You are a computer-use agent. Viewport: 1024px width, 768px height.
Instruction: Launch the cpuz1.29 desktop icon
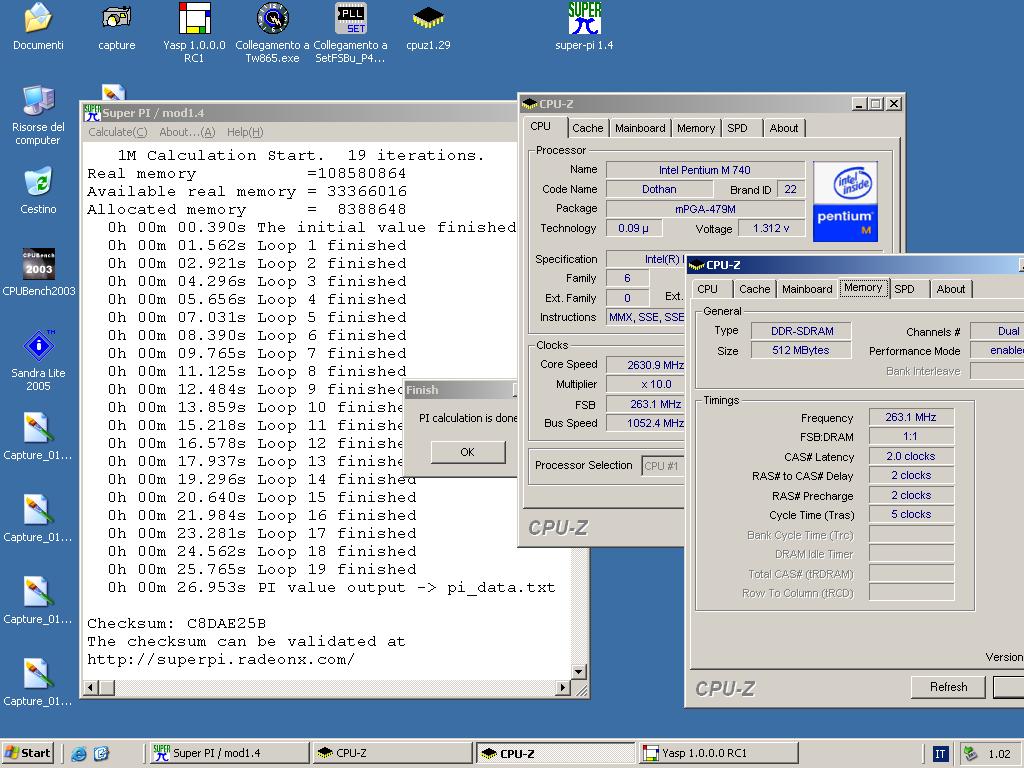pyautogui.click(x=428, y=27)
